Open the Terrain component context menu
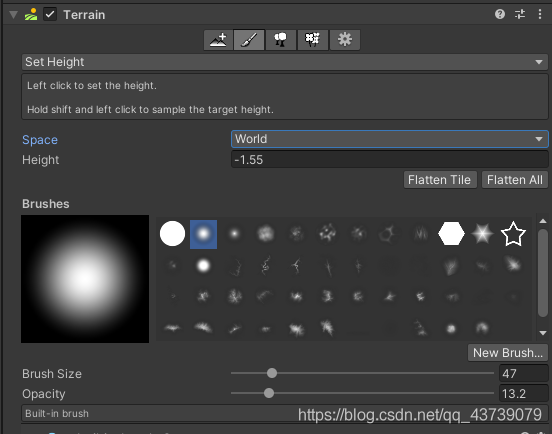This screenshot has height=434, width=552. click(540, 14)
